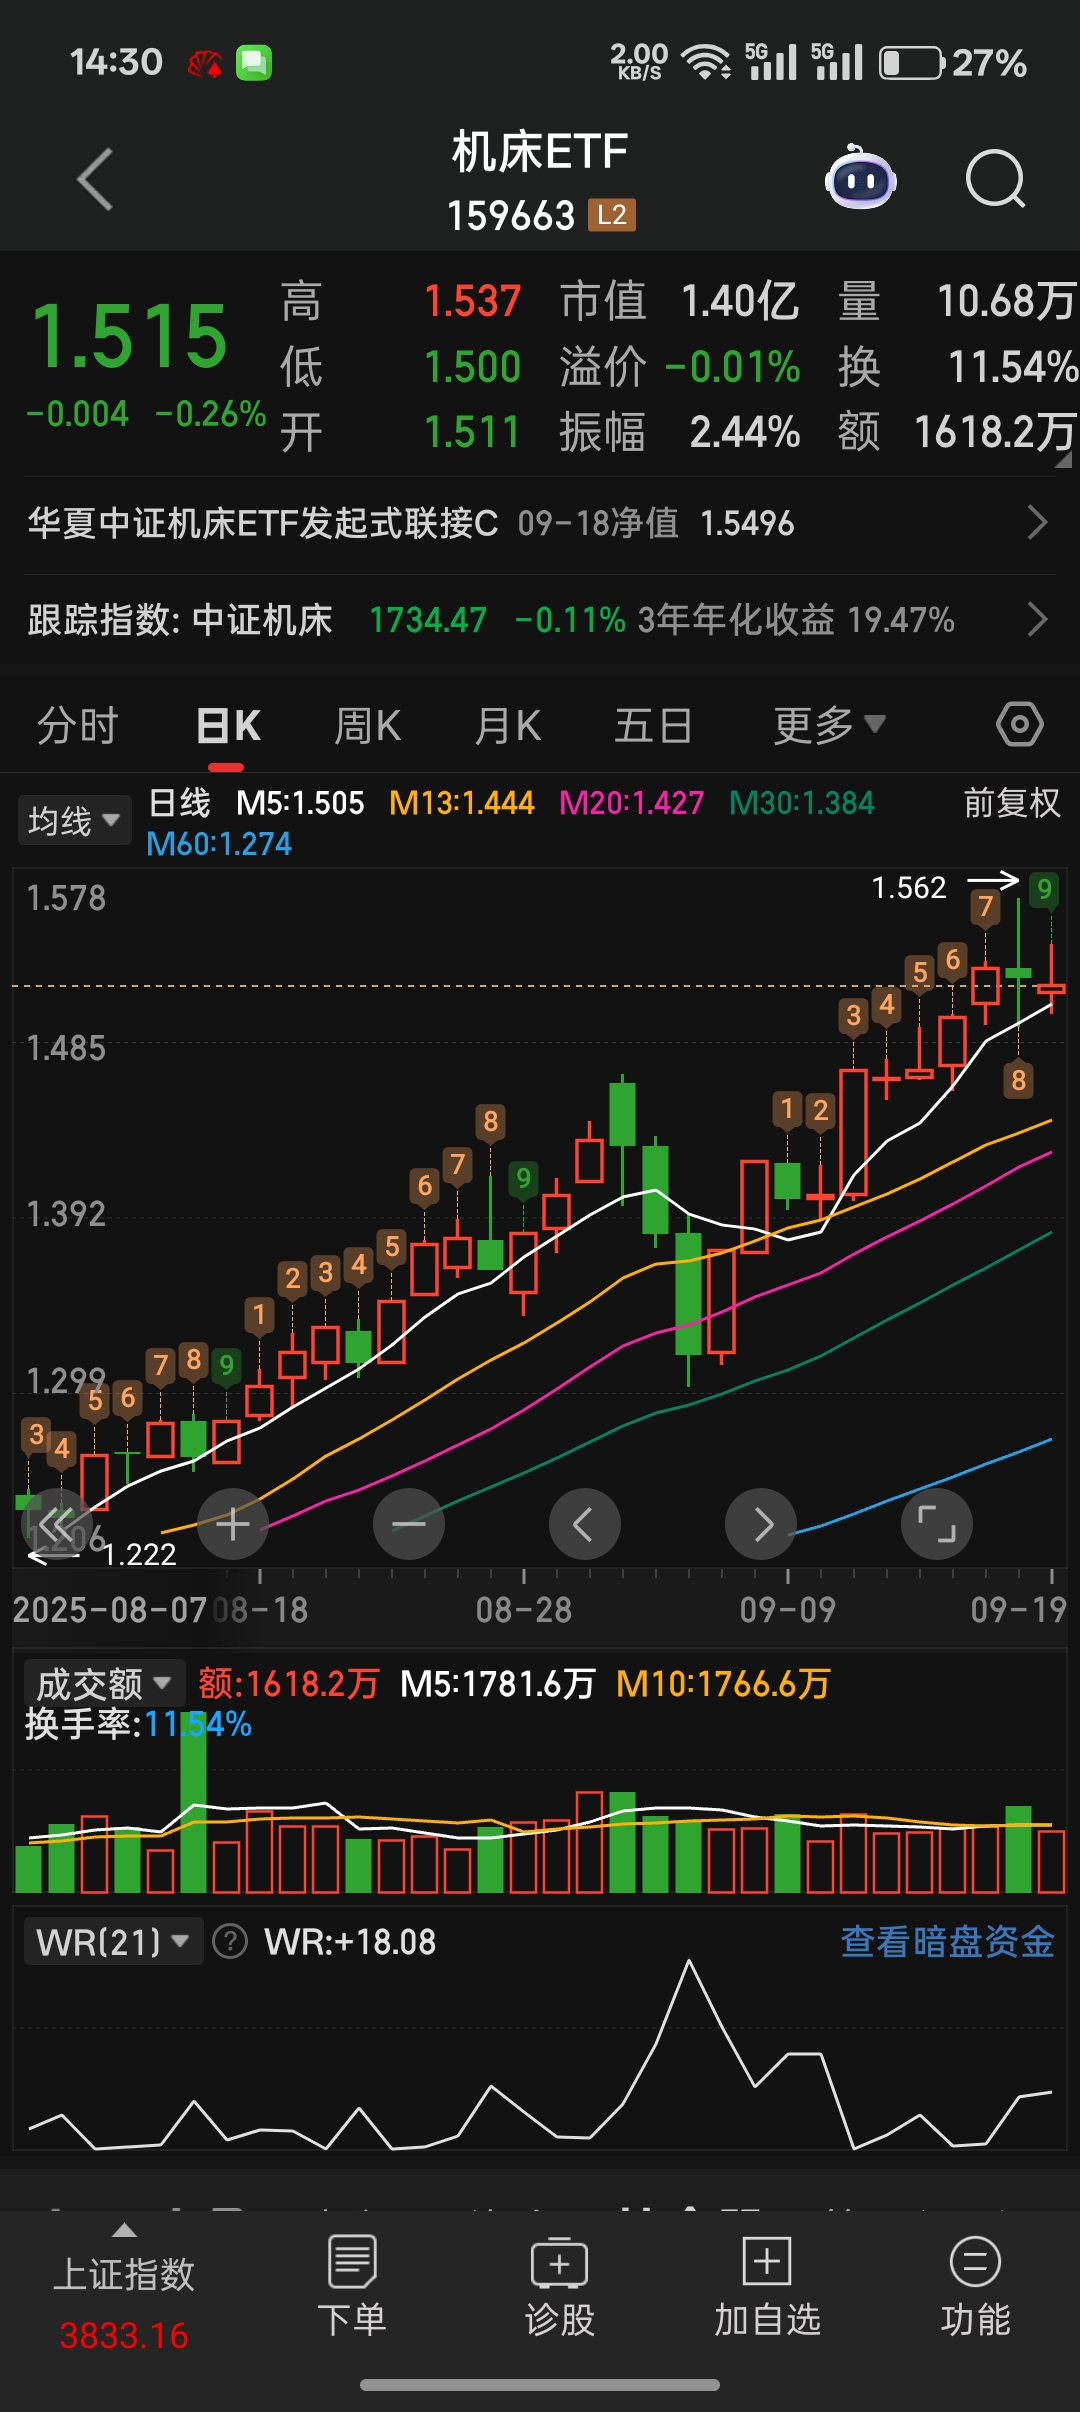This screenshot has width=1080, height=2412.
Task: Tap the M10:1766.6万 volume average label
Action: click(x=723, y=1684)
